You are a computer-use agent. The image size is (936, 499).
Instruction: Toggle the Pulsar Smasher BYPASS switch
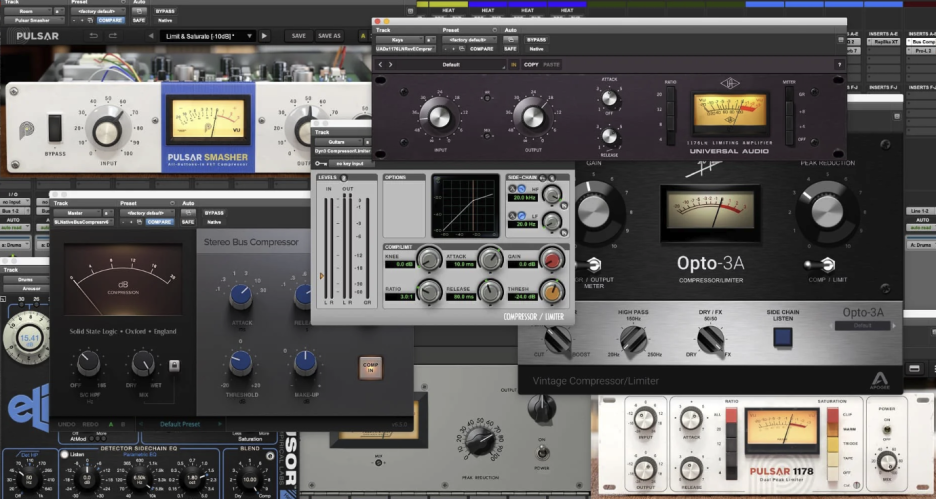click(x=55, y=128)
